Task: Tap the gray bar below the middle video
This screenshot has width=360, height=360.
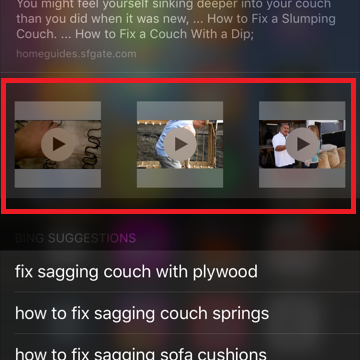Action: (x=180, y=178)
